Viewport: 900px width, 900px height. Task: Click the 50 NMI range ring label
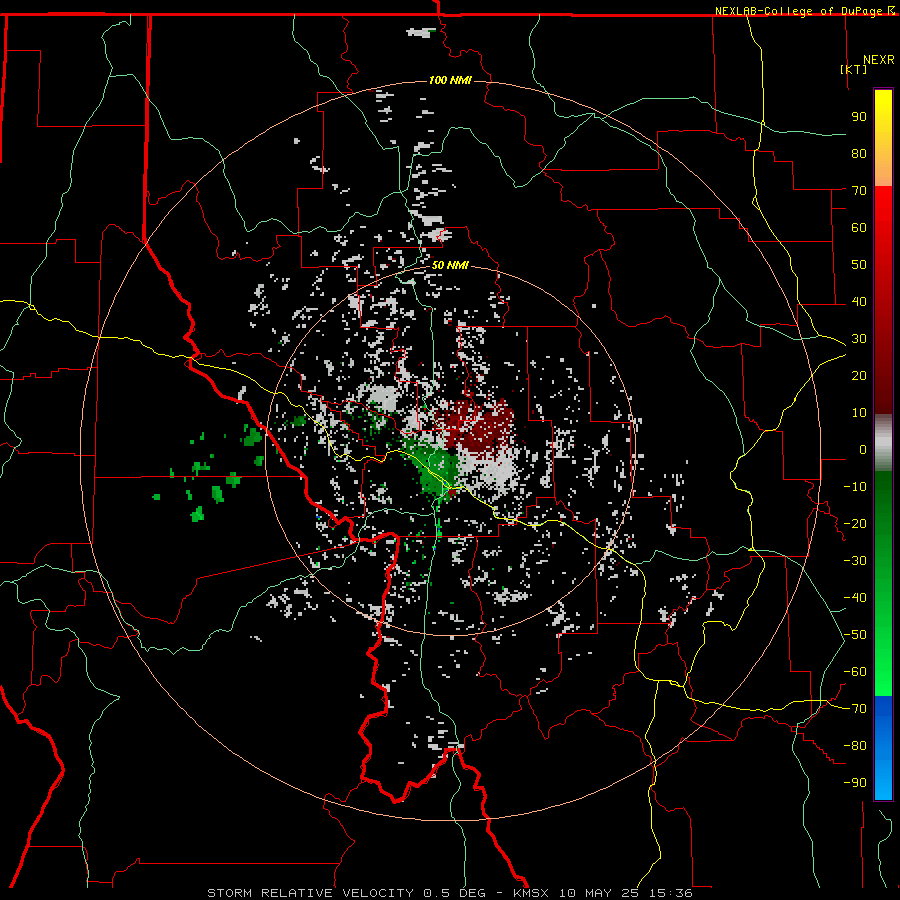(450, 265)
